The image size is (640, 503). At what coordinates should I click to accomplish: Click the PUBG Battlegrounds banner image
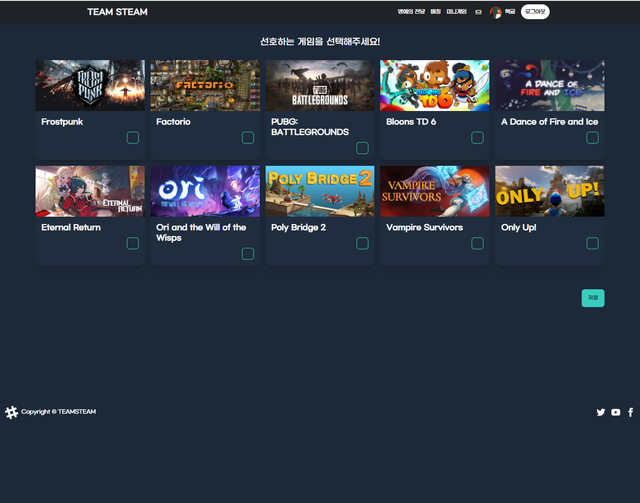tap(320, 85)
